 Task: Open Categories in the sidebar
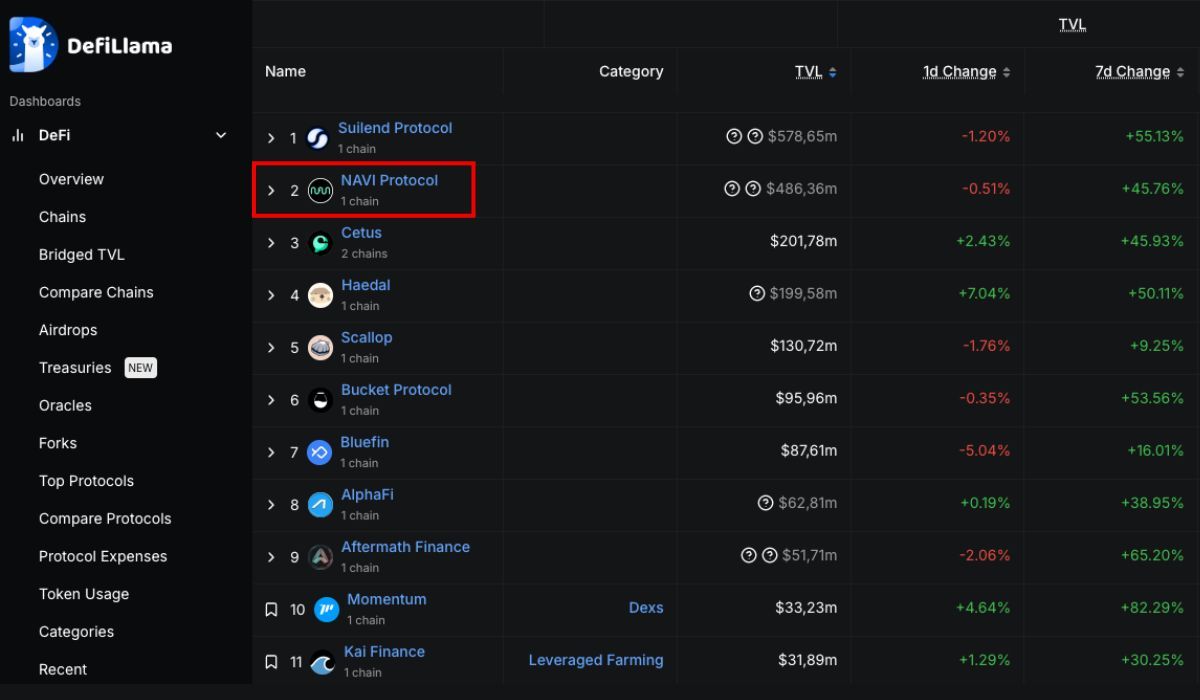pyautogui.click(x=76, y=632)
